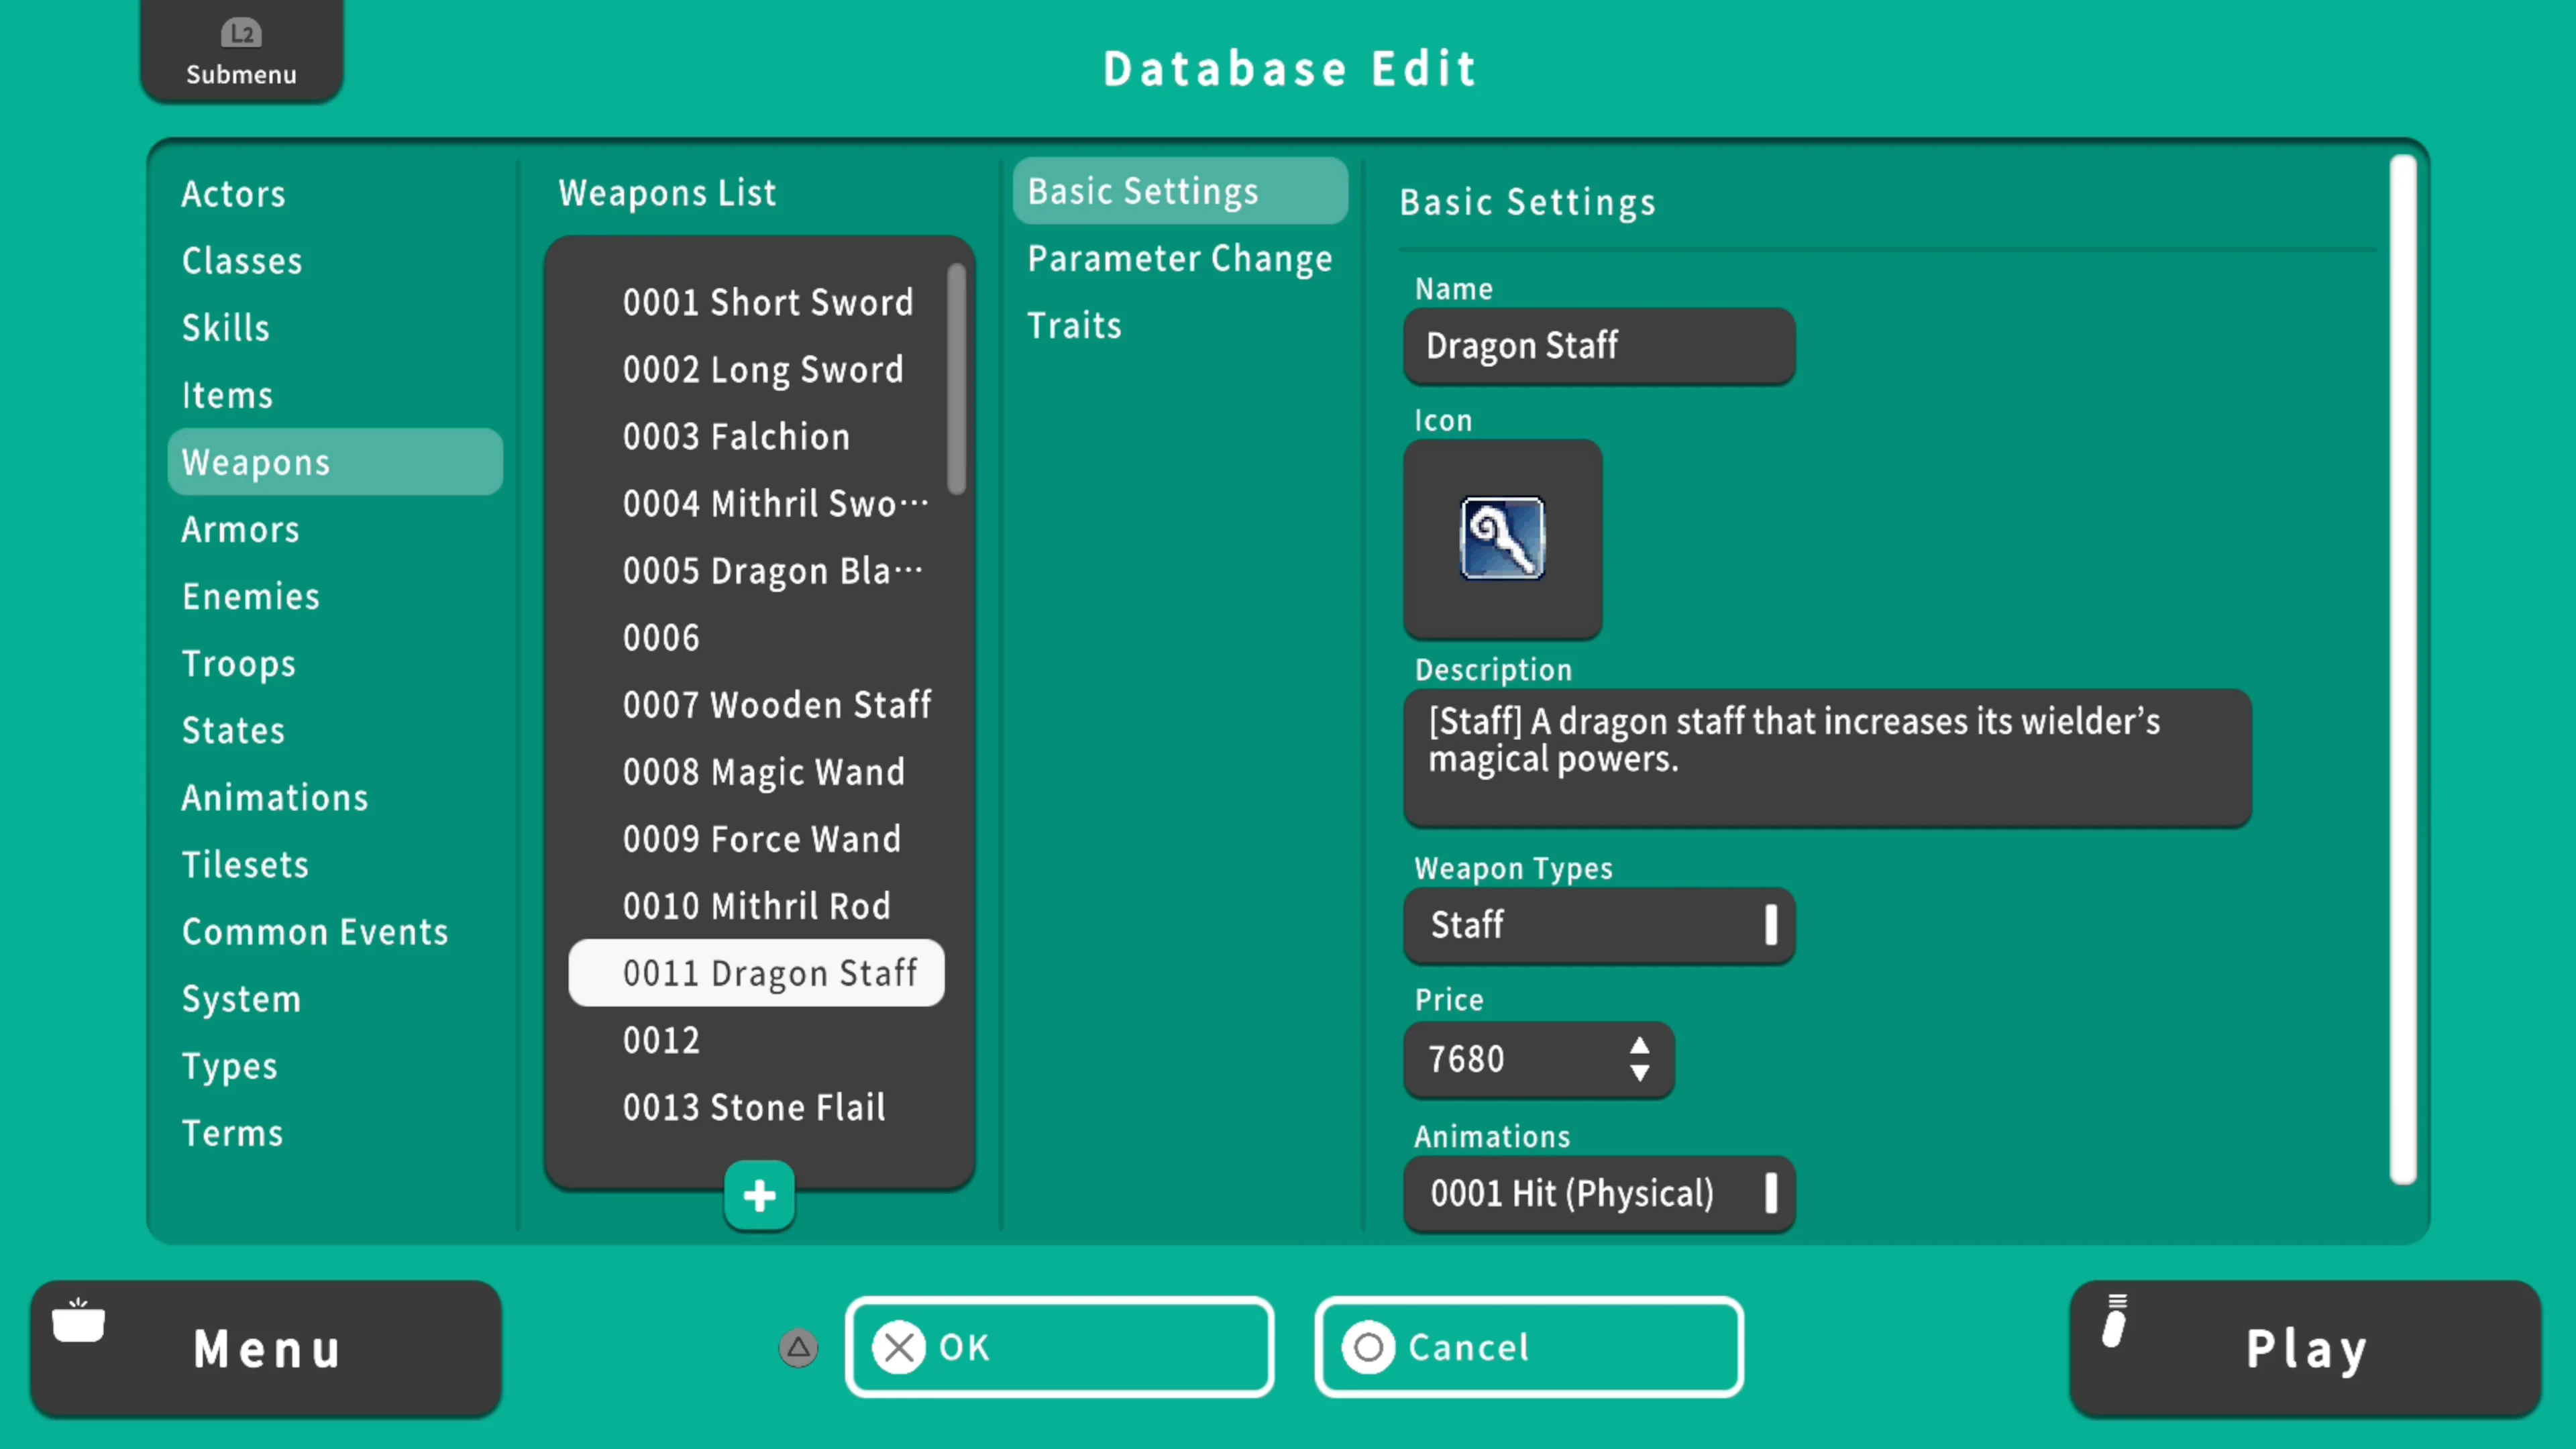2576x1449 pixels.
Task: Switch to the Parameter Change tab
Action: click(x=1179, y=258)
